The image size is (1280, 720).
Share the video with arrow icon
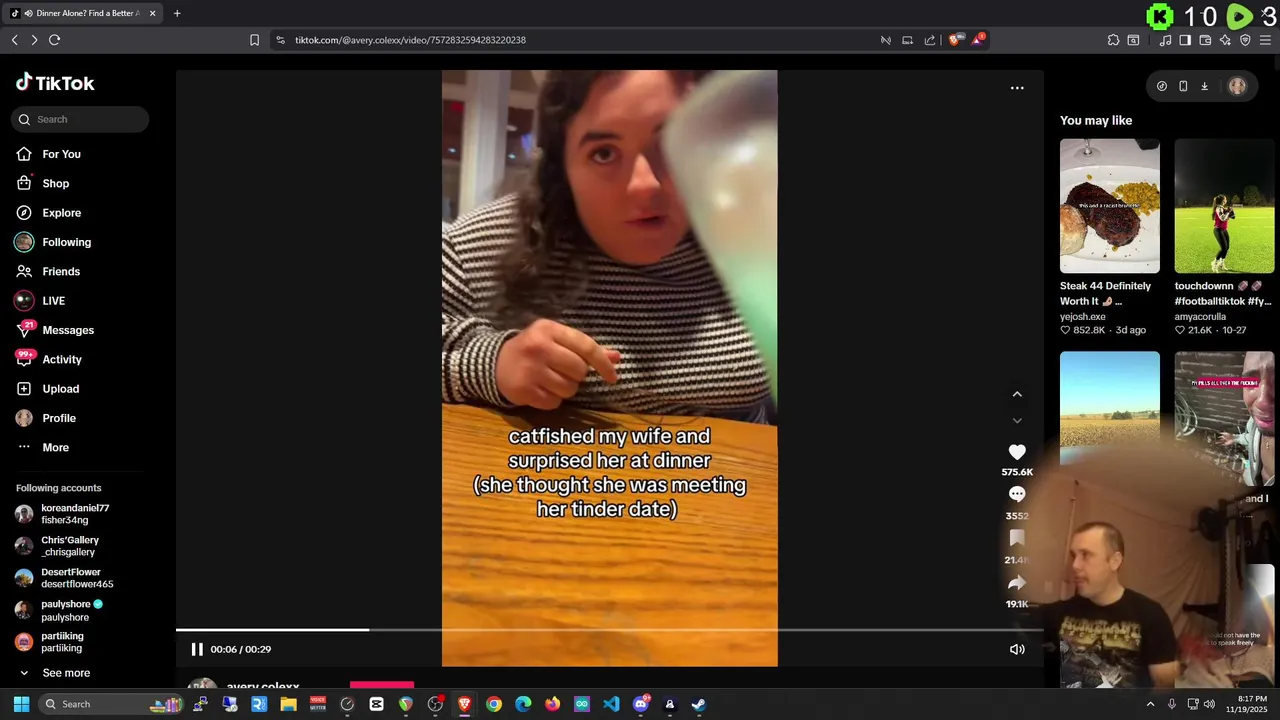click(1017, 583)
